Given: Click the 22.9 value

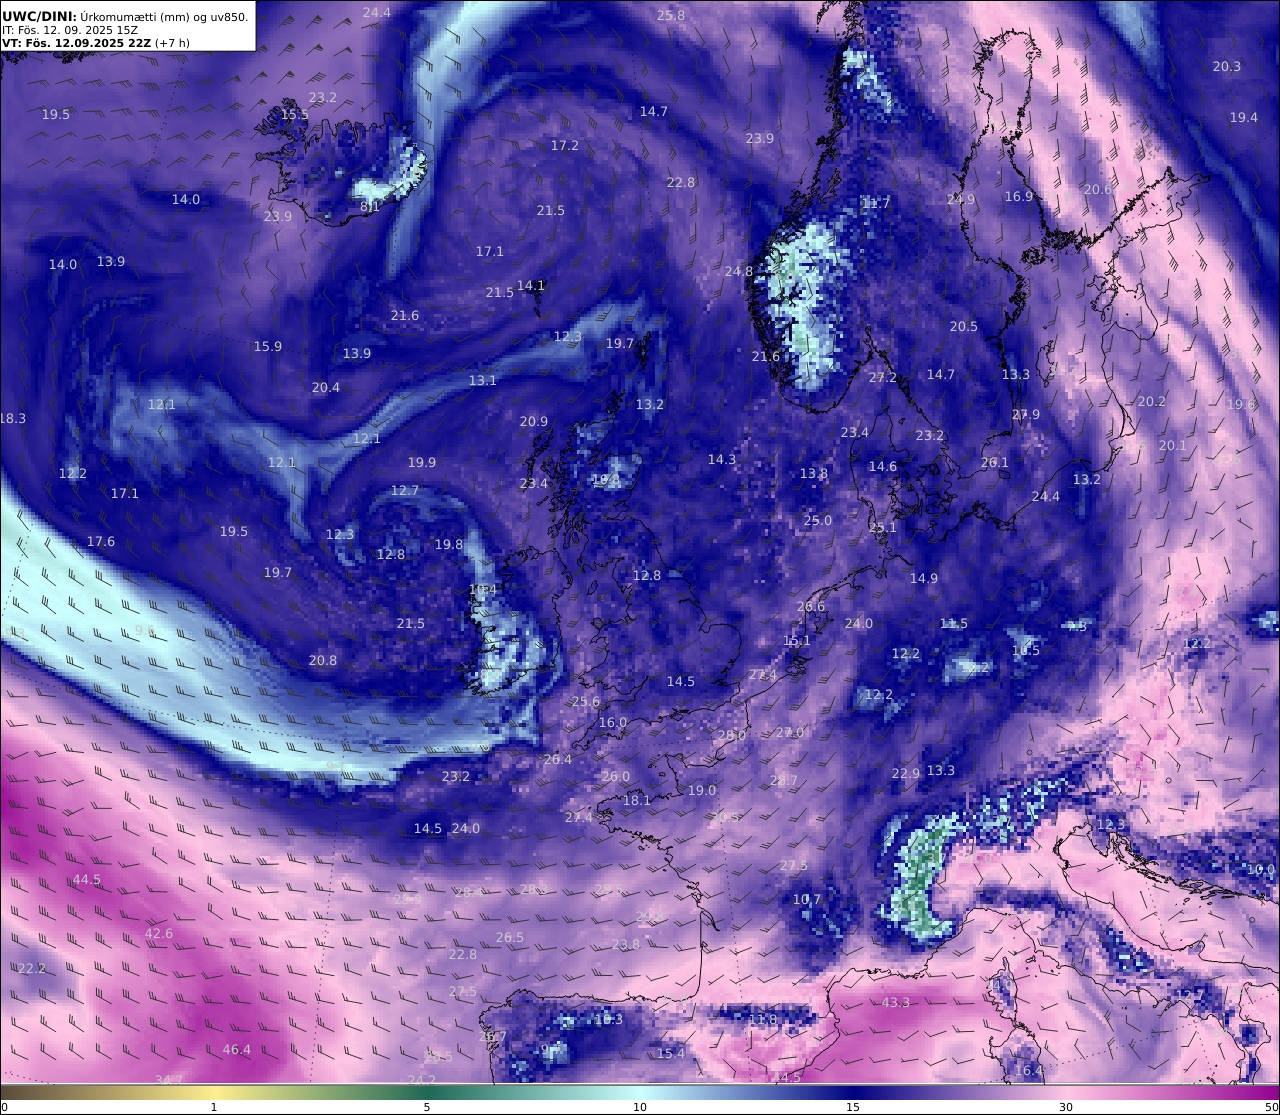Looking at the screenshot, I should click(906, 773).
